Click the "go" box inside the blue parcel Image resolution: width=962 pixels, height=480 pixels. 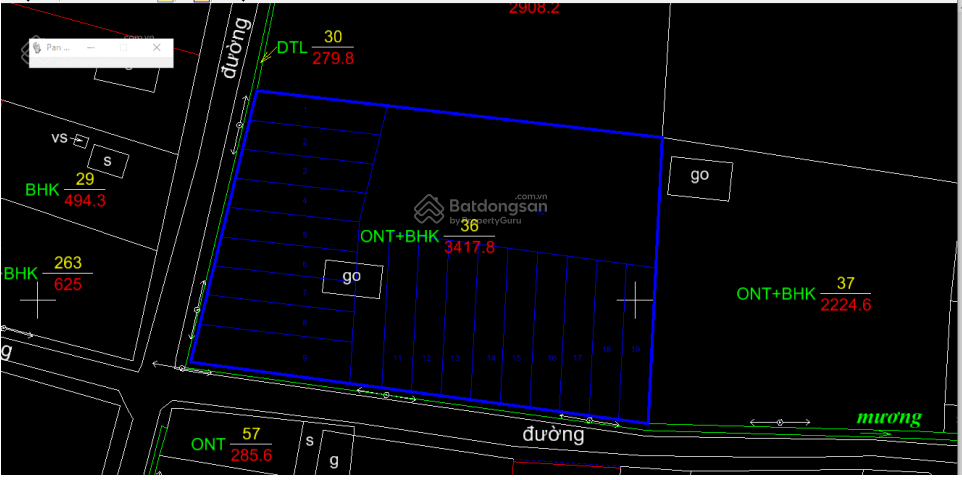tap(351, 277)
